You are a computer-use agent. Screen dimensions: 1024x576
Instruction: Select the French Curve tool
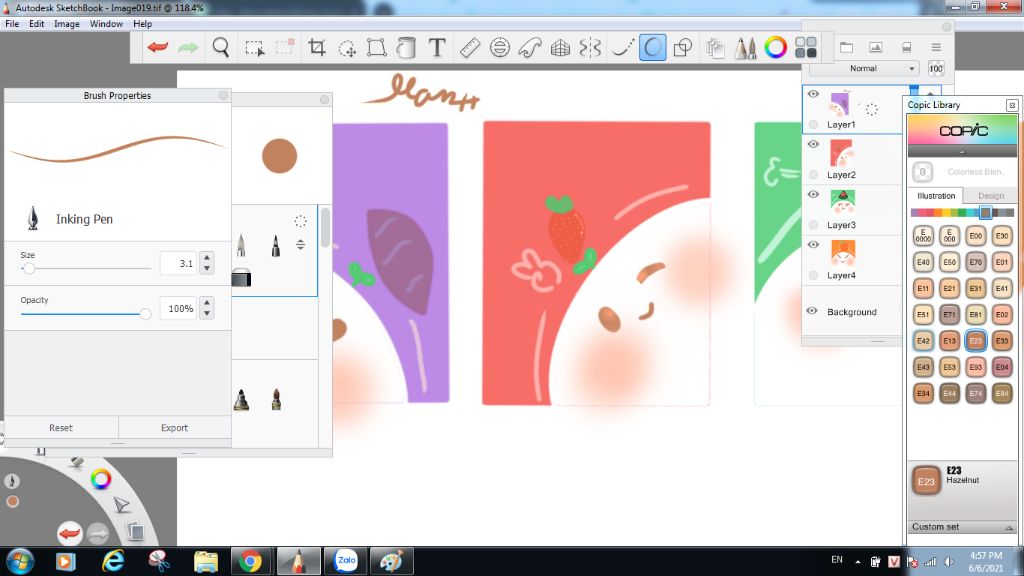pos(530,47)
